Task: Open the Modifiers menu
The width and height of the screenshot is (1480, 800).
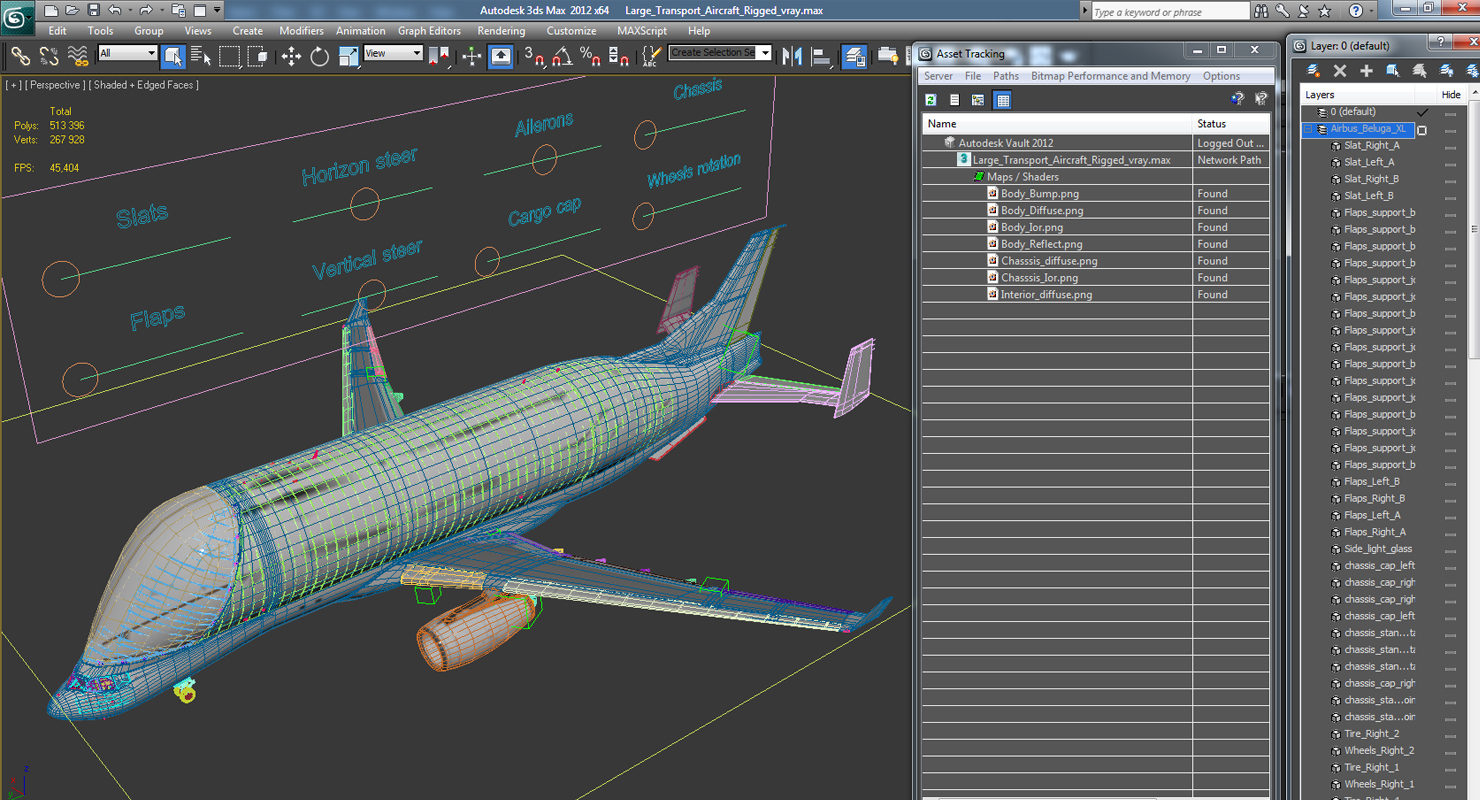Action: tap(301, 31)
